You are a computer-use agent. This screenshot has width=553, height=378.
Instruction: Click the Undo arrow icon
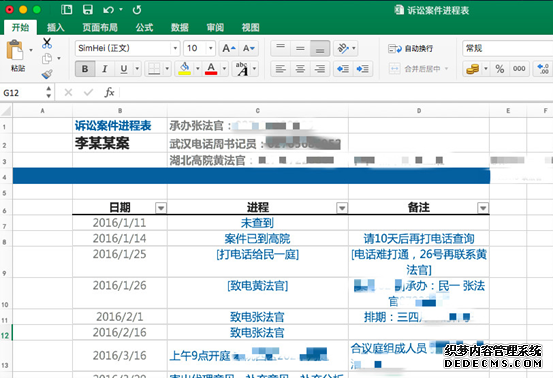point(108,10)
